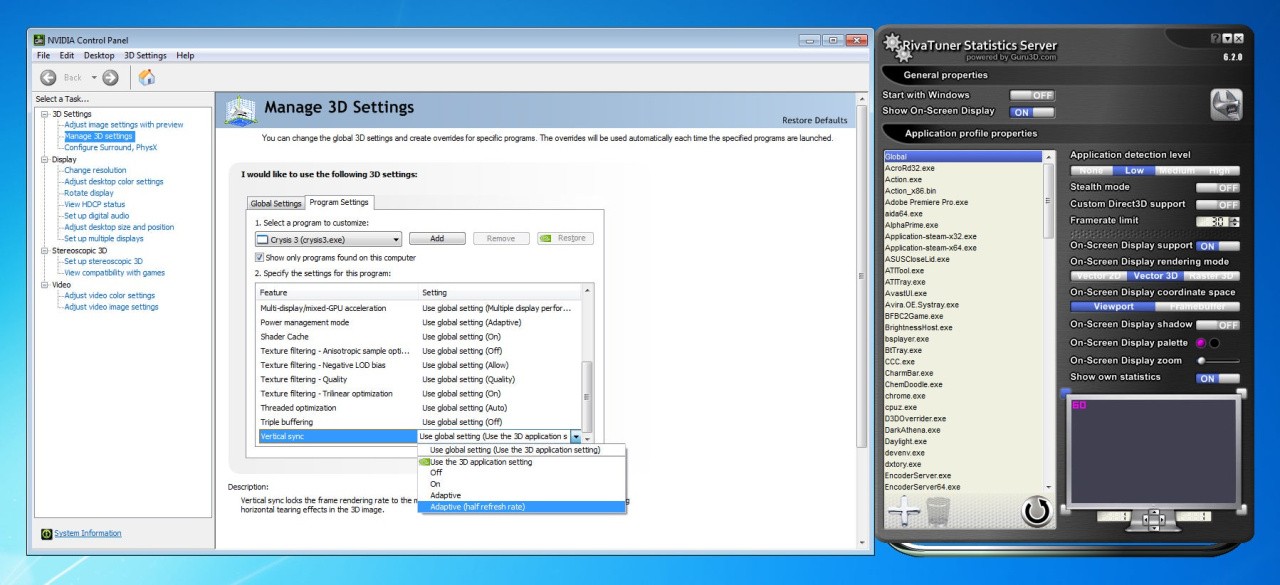
Task: Click Restore Defaults link
Action: click(814, 120)
